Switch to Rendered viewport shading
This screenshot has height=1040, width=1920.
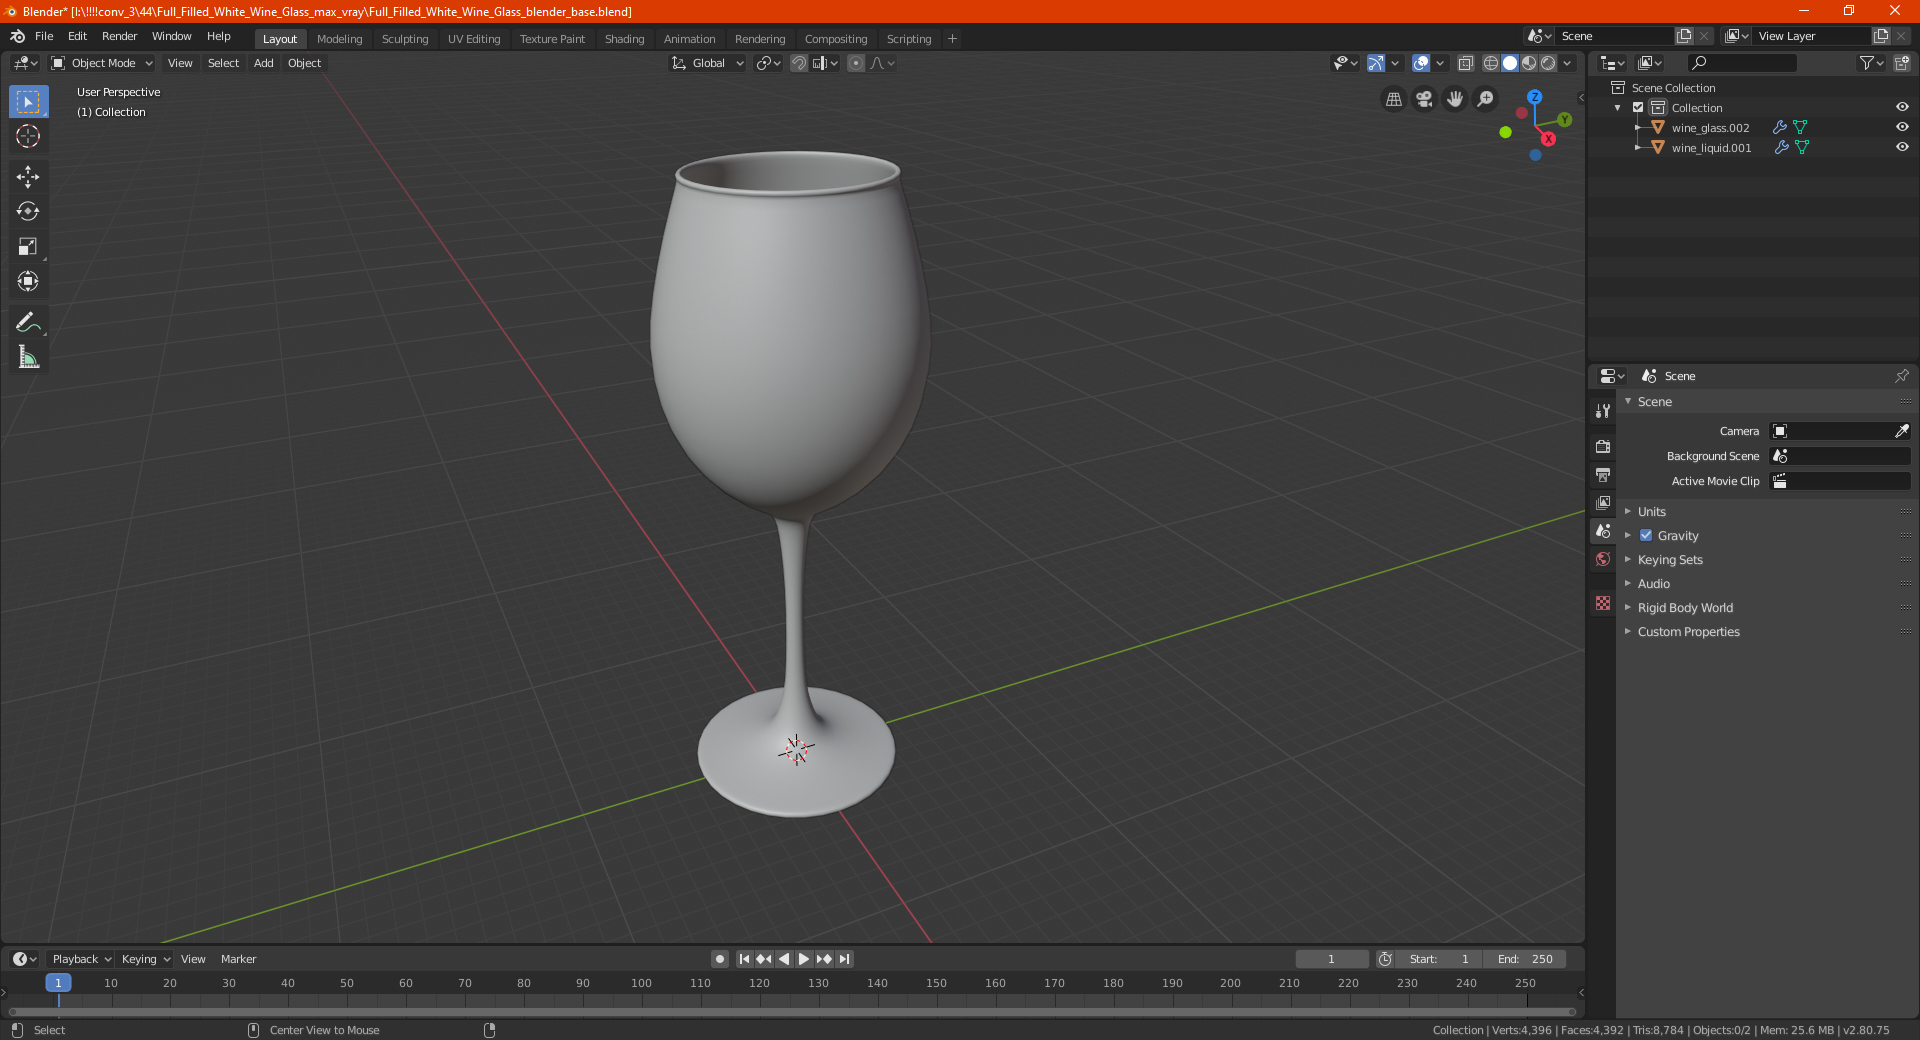click(1548, 63)
